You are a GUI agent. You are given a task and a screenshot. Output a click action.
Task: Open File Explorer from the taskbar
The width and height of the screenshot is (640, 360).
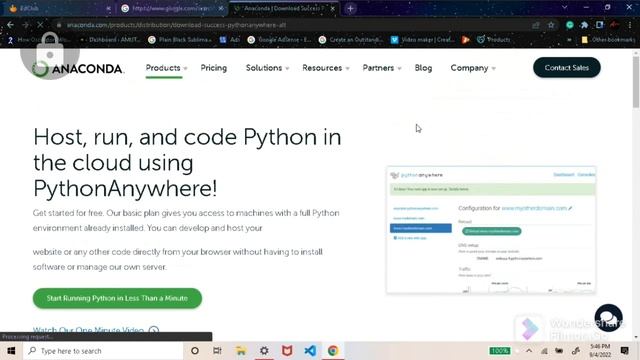[x=241, y=351]
